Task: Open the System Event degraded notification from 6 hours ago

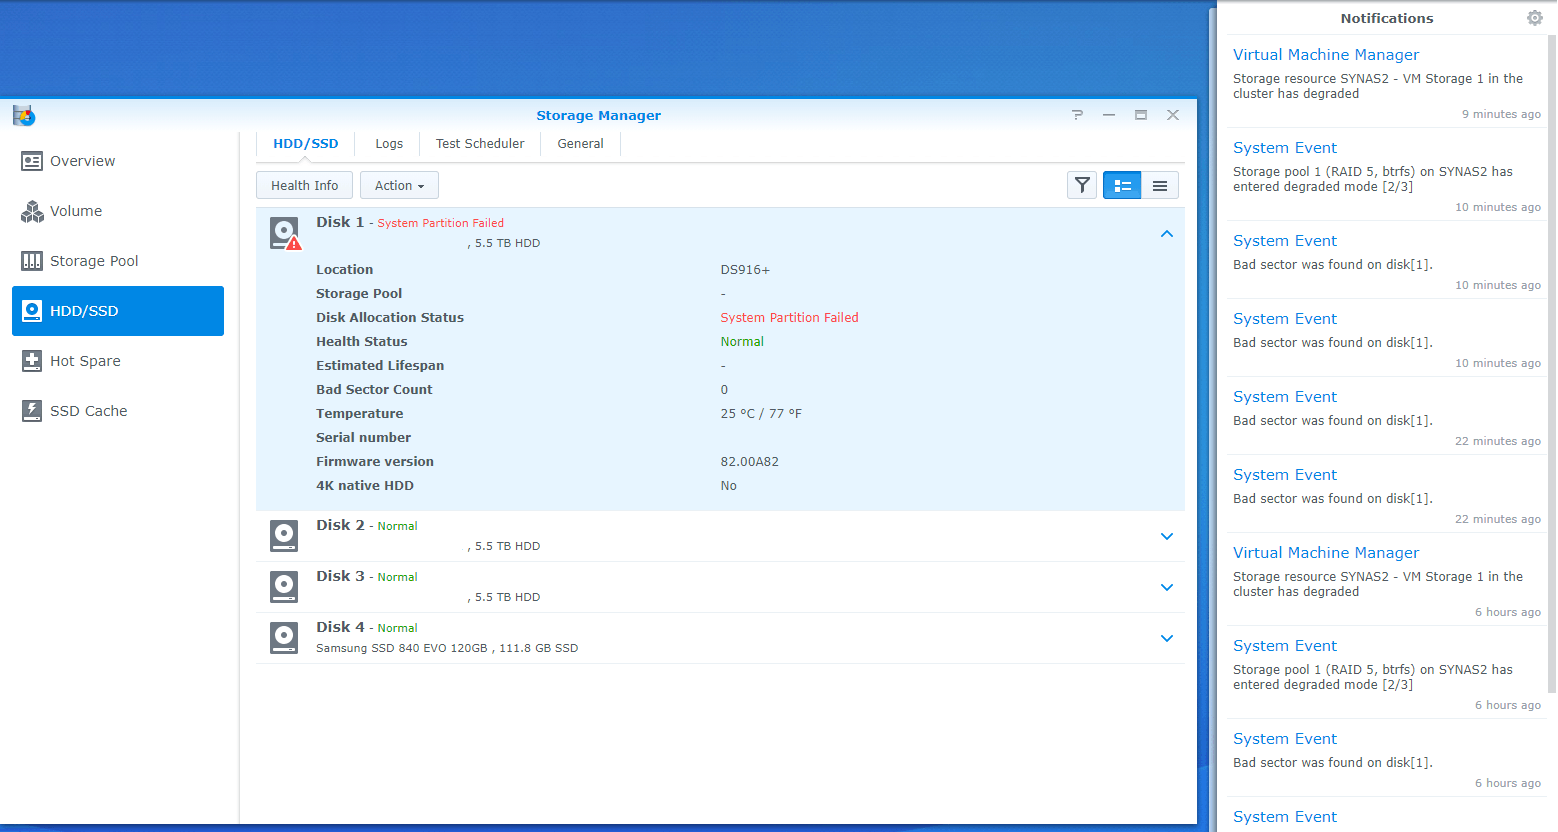Action: tap(1285, 646)
